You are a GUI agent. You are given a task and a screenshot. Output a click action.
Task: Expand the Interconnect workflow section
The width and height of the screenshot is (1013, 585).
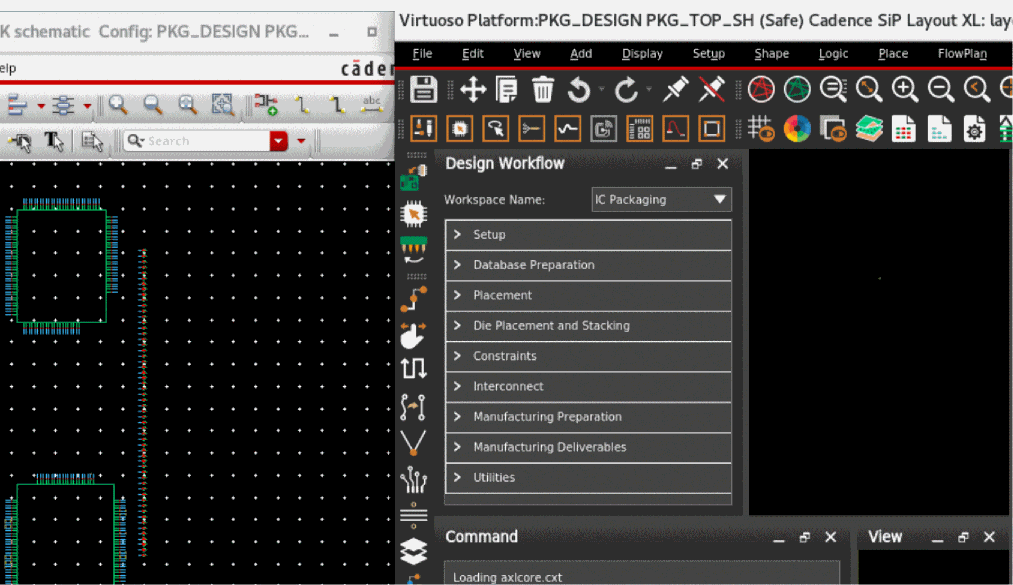(x=588, y=386)
